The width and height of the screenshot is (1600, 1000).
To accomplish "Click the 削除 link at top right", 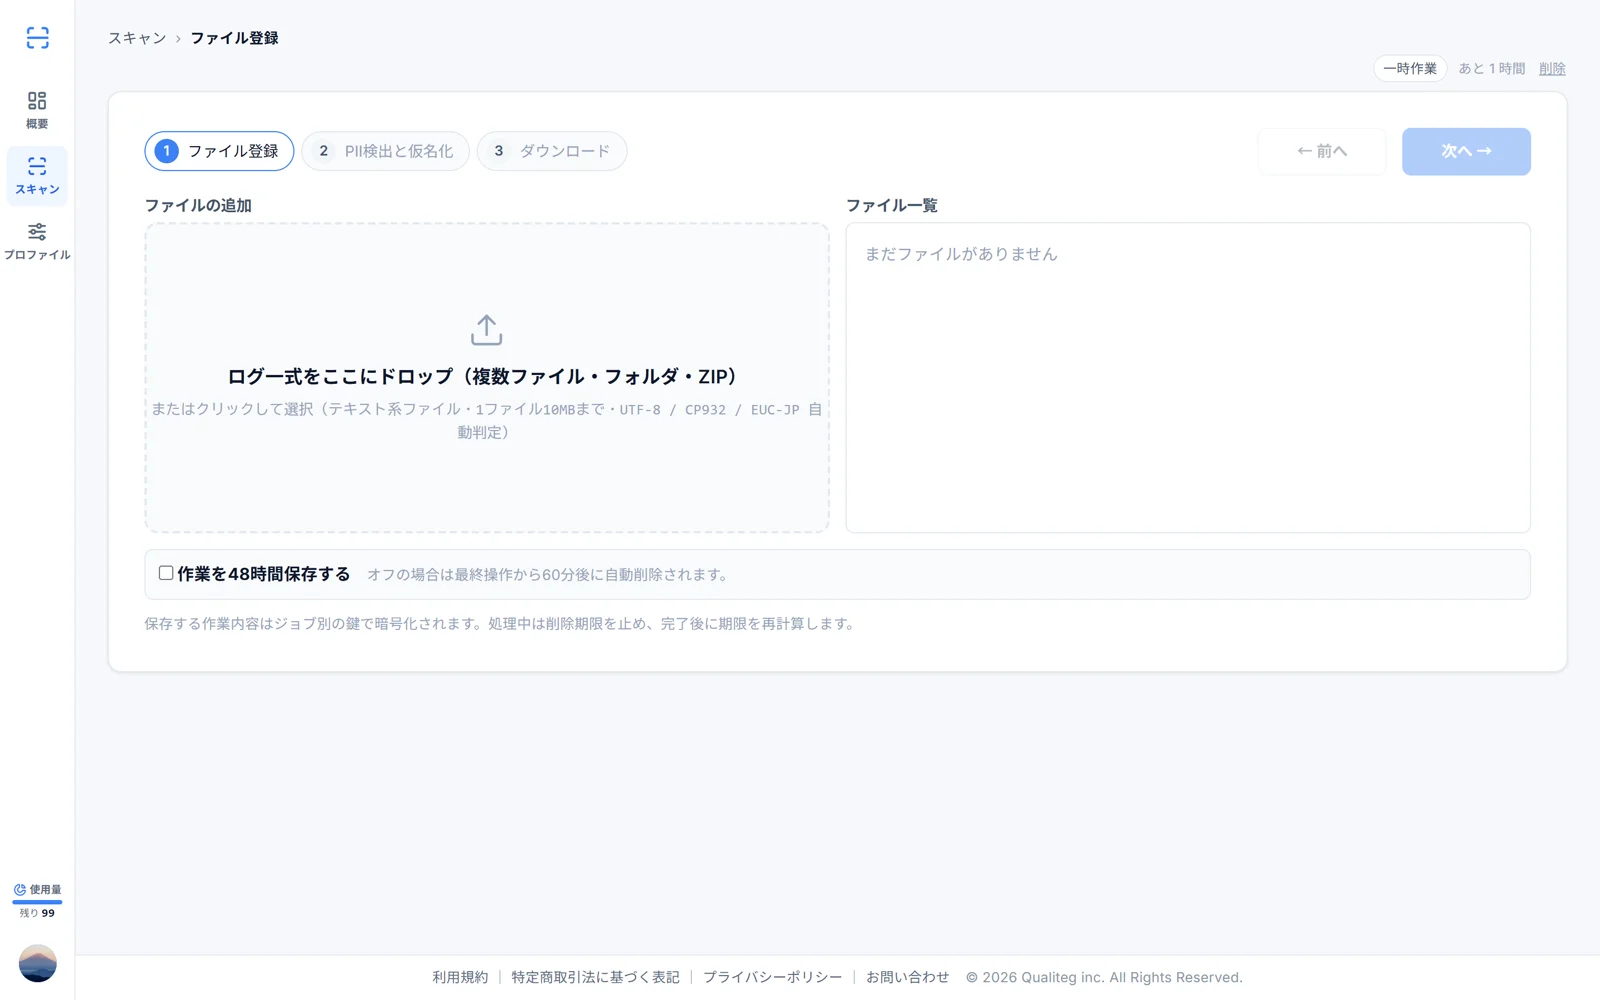I will 1552,68.
